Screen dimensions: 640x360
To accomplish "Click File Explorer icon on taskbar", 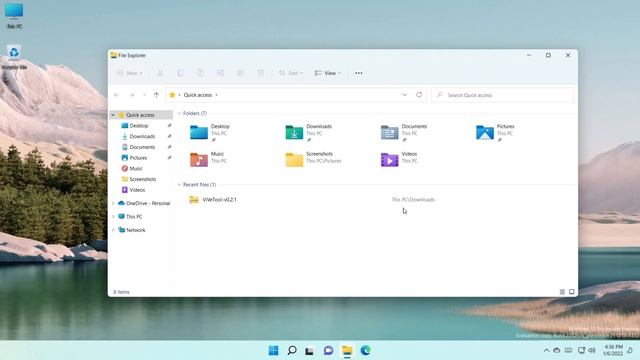I will point(347,350).
